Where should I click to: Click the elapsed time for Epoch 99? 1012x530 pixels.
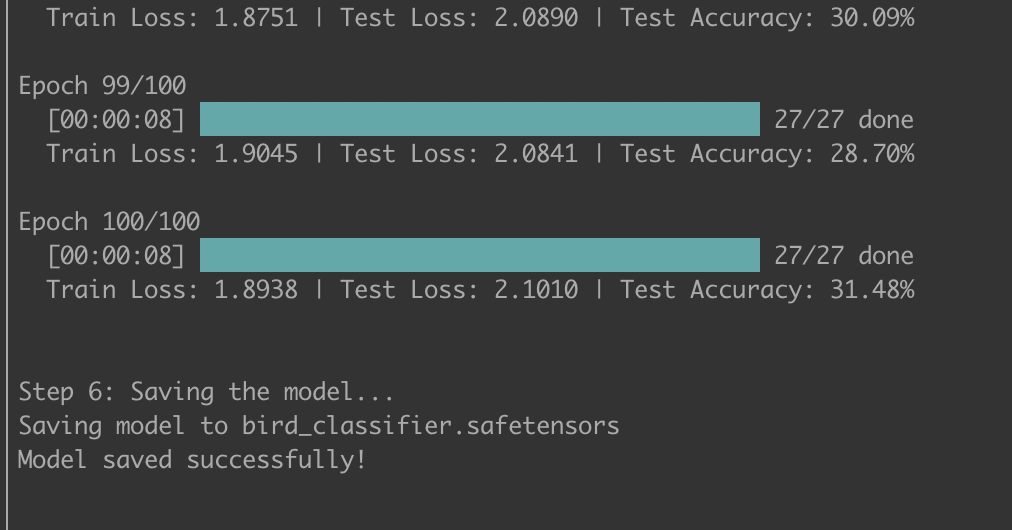[115, 120]
